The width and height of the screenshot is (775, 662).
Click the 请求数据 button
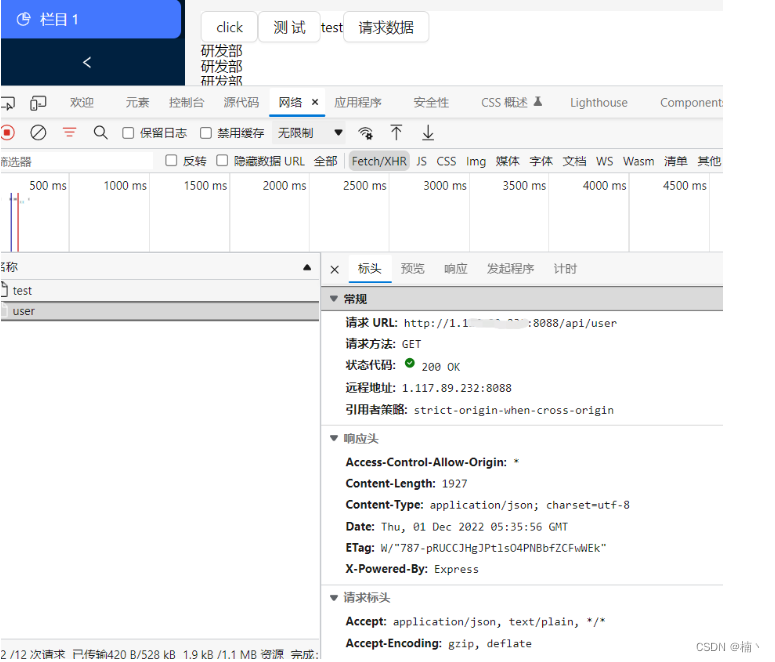pos(386,27)
